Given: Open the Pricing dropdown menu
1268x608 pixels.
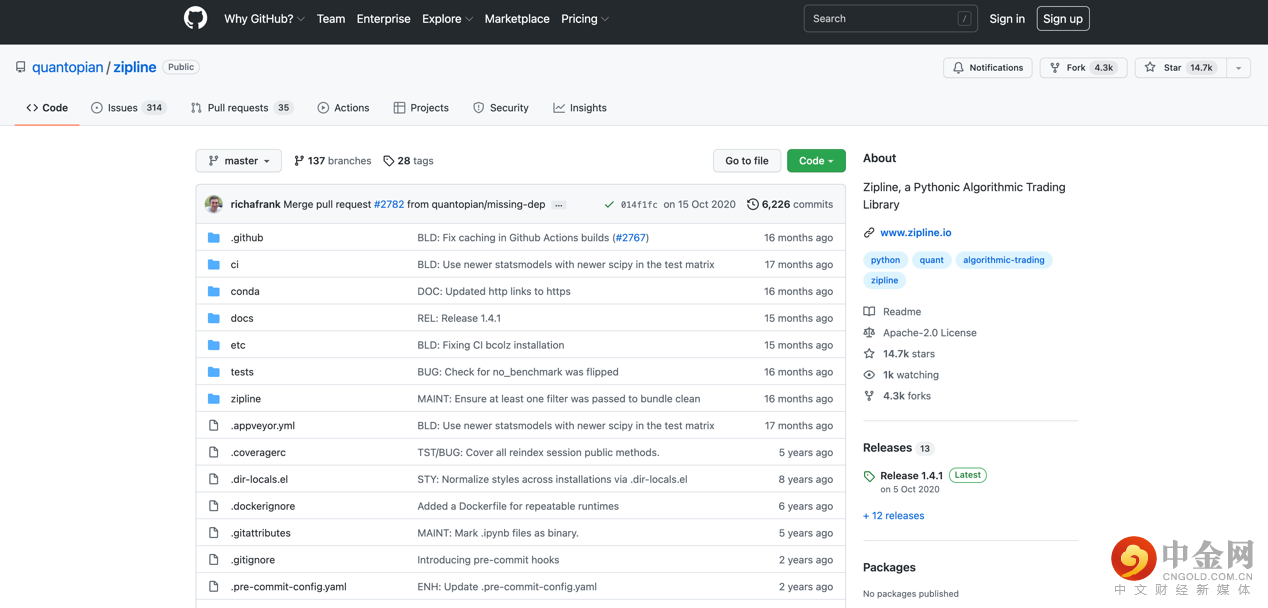Looking at the screenshot, I should (585, 19).
